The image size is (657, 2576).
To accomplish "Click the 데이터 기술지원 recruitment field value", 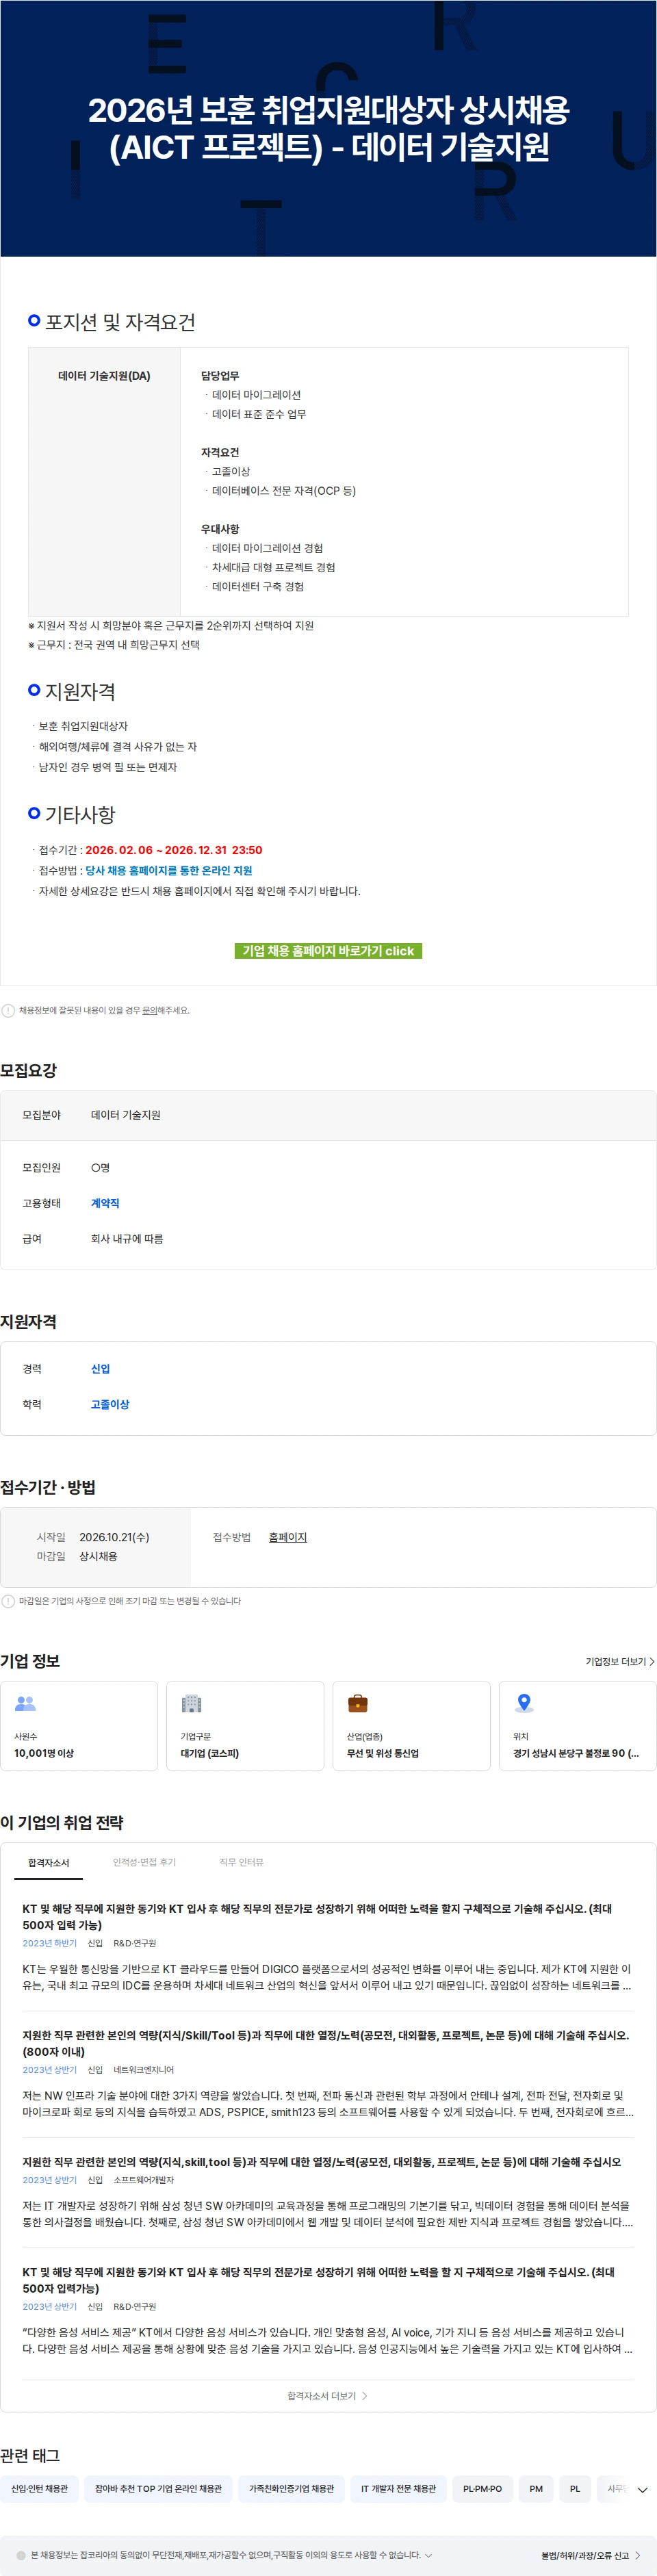I will pyautogui.click(x=126, y=1114).
